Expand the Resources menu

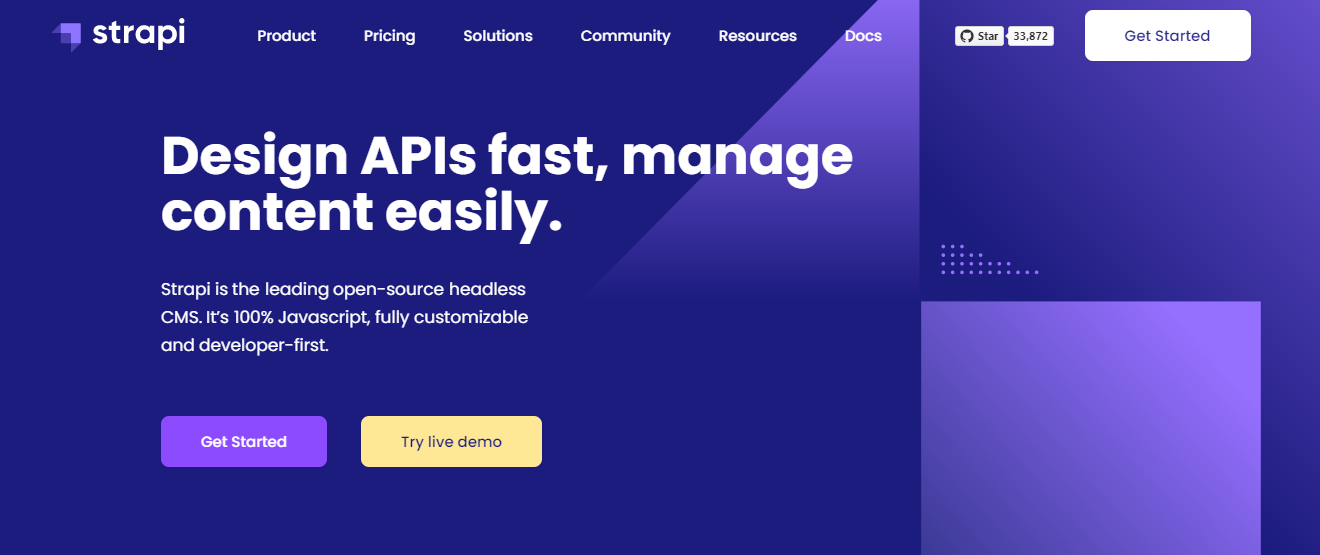[x=757, y=36]
